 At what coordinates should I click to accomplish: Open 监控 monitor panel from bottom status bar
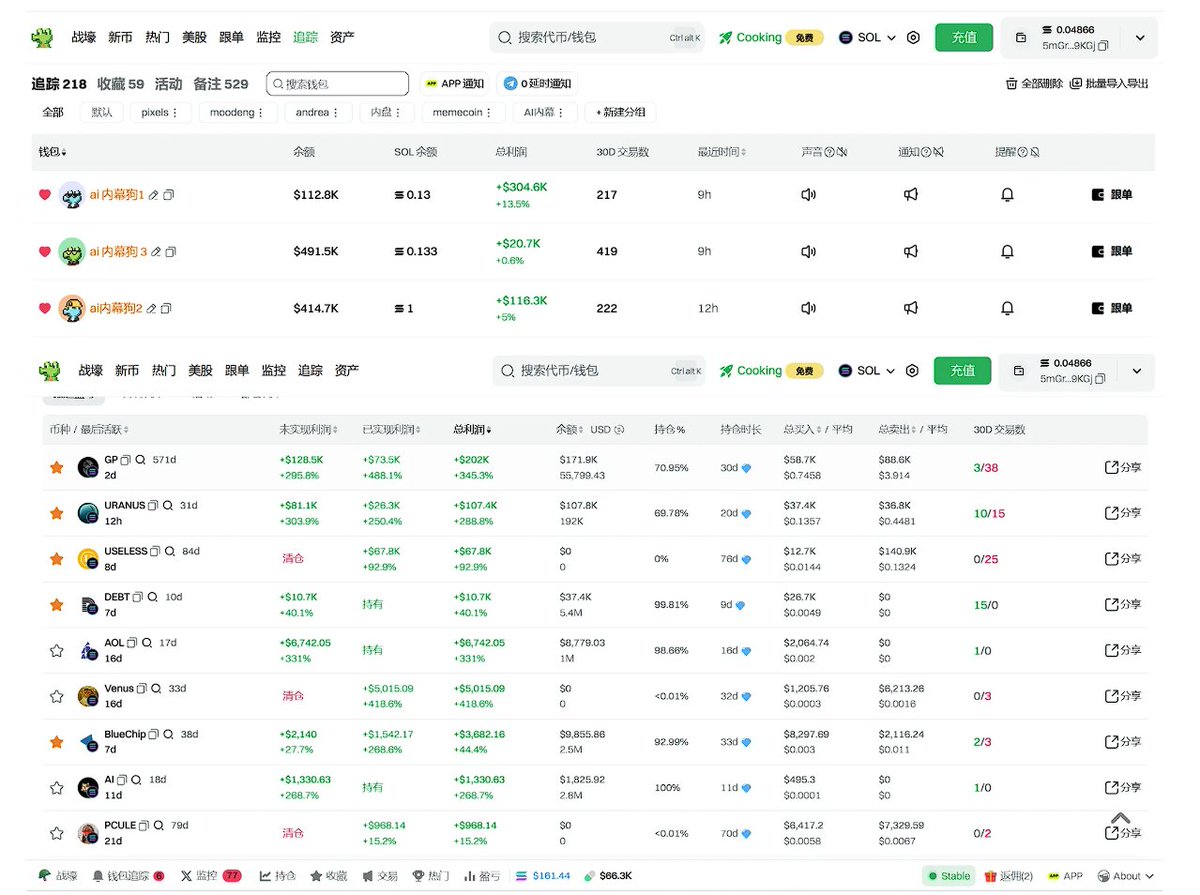coord(208,875)
